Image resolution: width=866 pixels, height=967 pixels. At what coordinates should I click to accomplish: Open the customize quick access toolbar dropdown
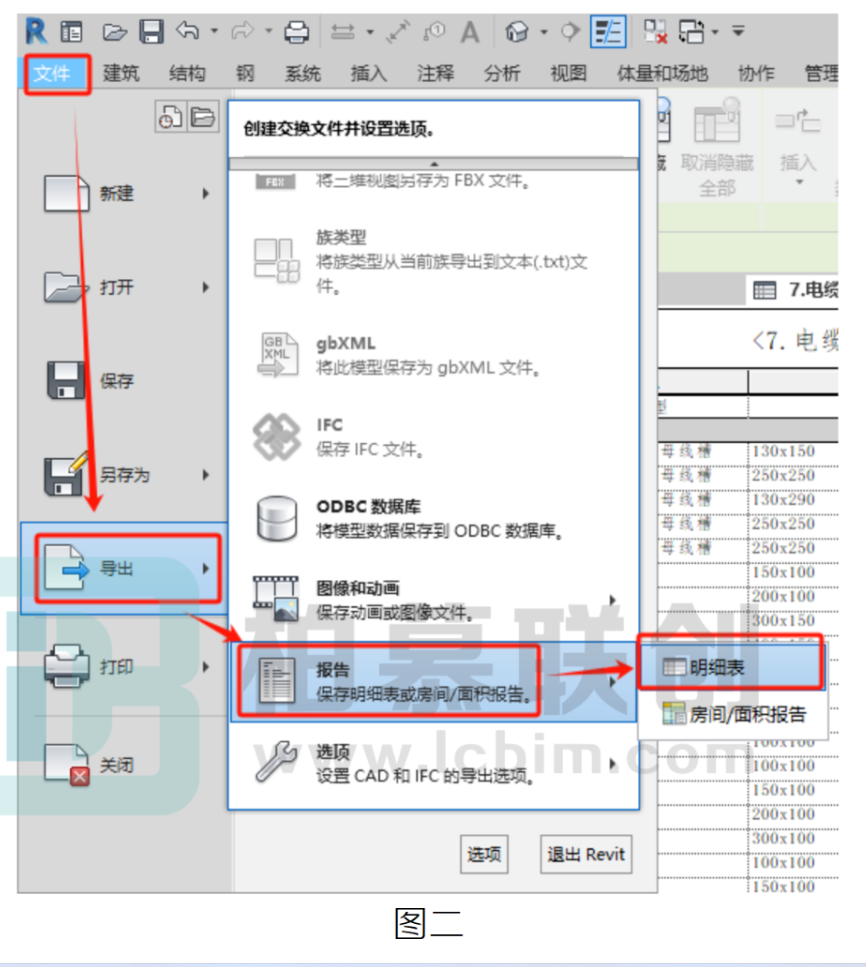pos(738,30)
